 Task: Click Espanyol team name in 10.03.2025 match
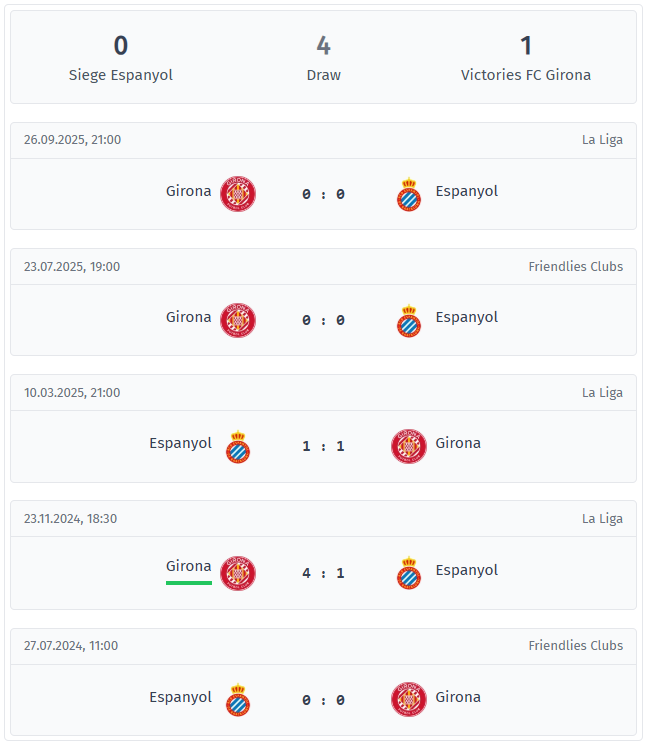[180, 443]
